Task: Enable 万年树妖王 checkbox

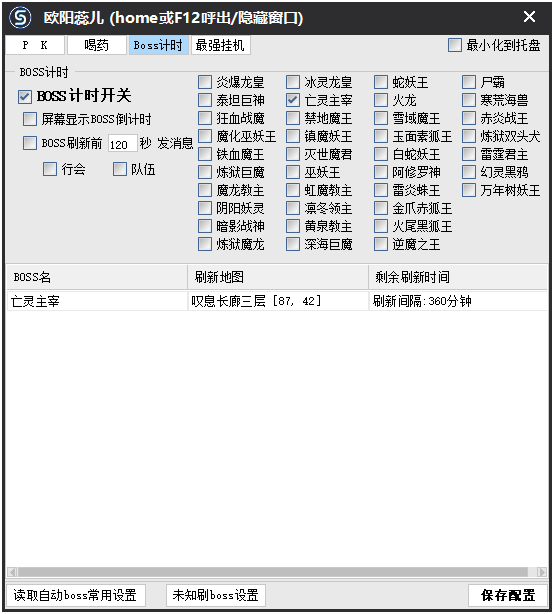Action: pos(469,190)
